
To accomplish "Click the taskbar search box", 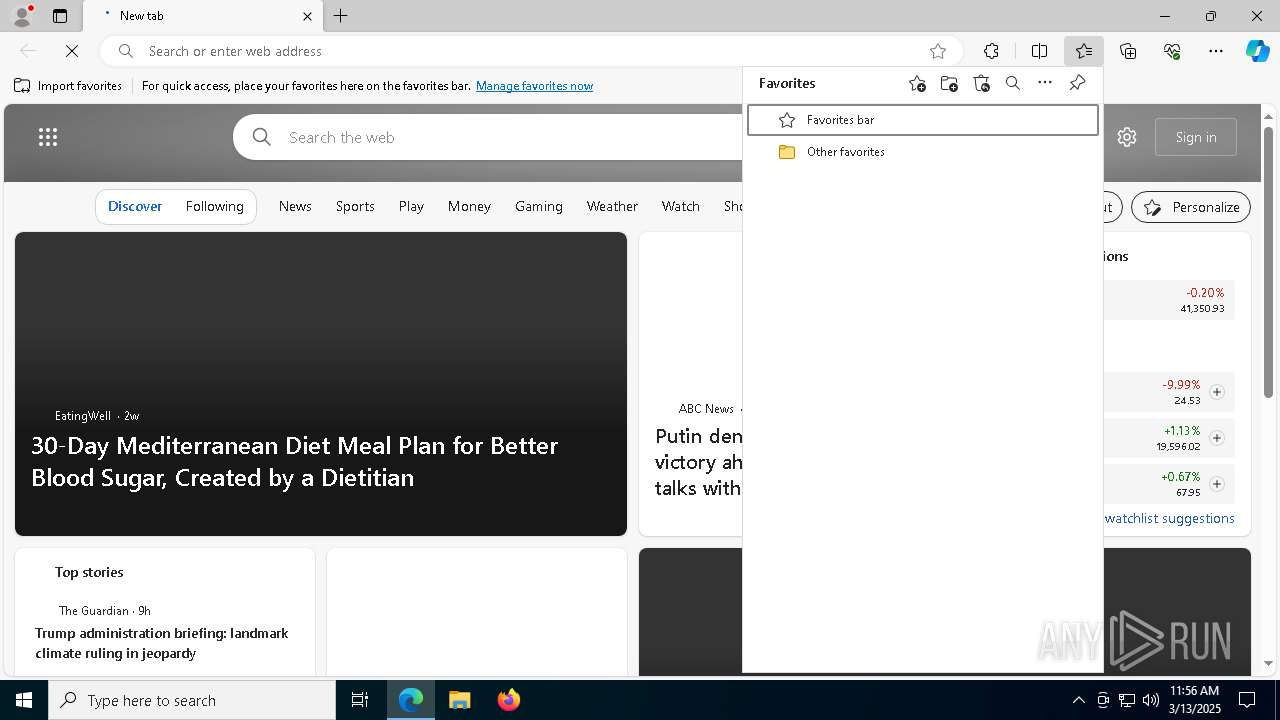I will (192, 700).
